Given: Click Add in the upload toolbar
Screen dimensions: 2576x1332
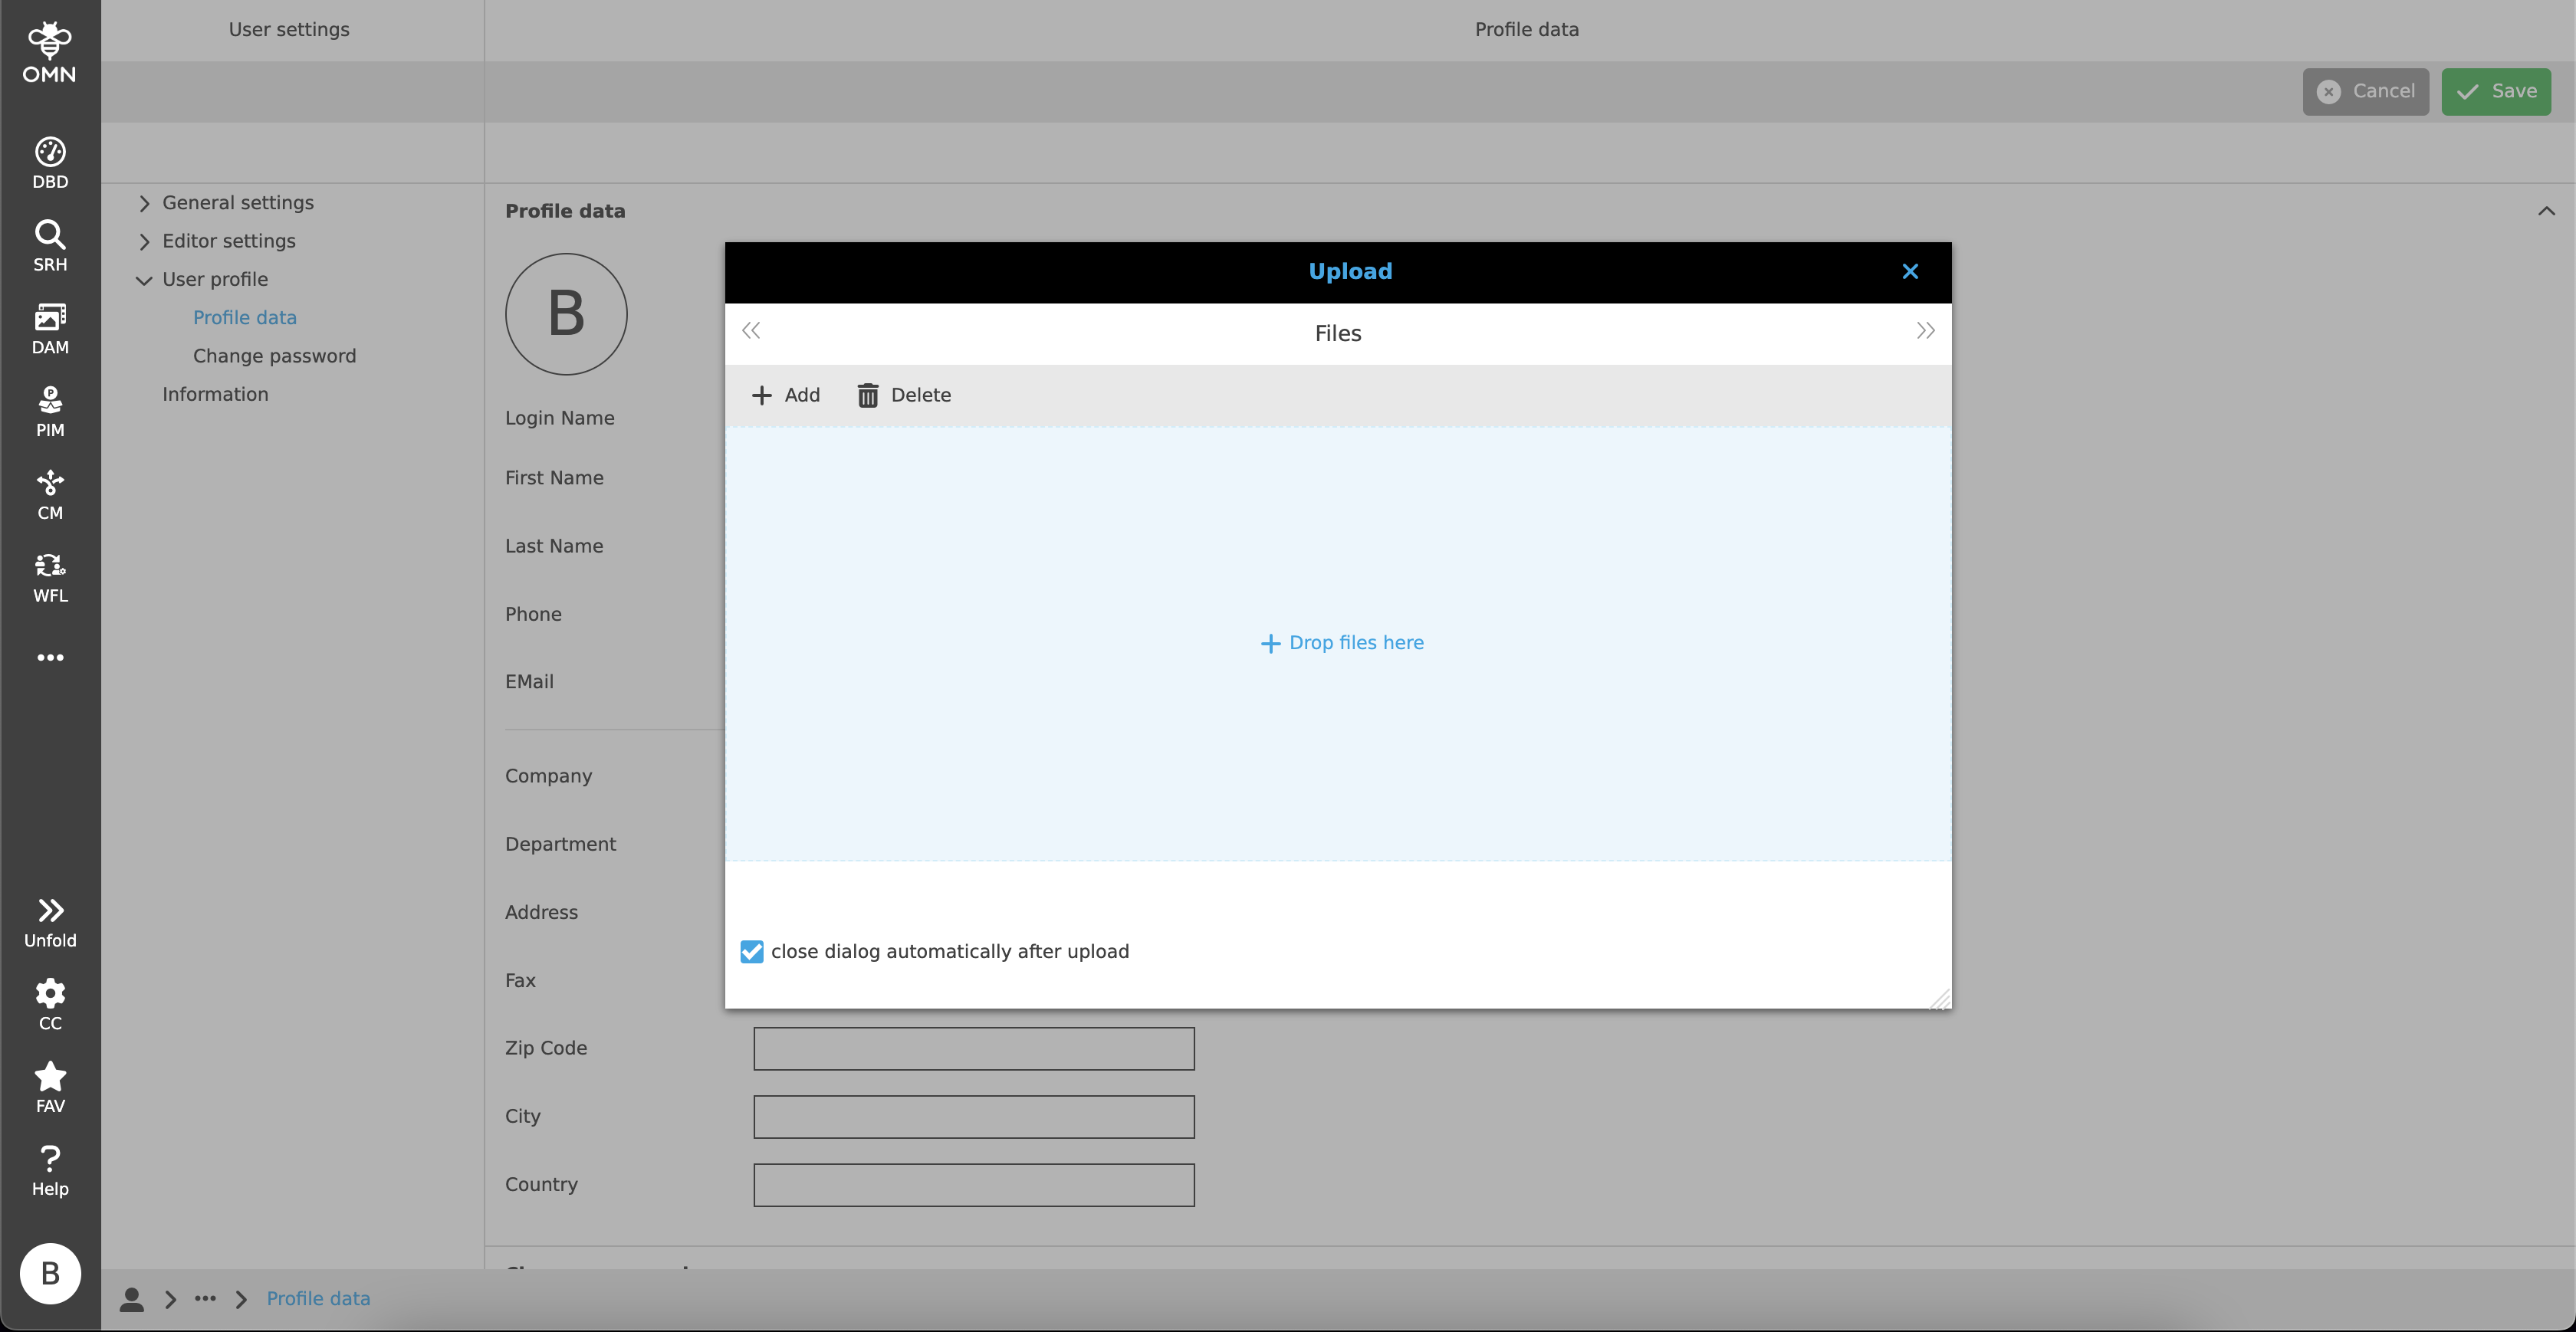Looking at the screenshot, I should pyautogui.click(x=785, y=395).
